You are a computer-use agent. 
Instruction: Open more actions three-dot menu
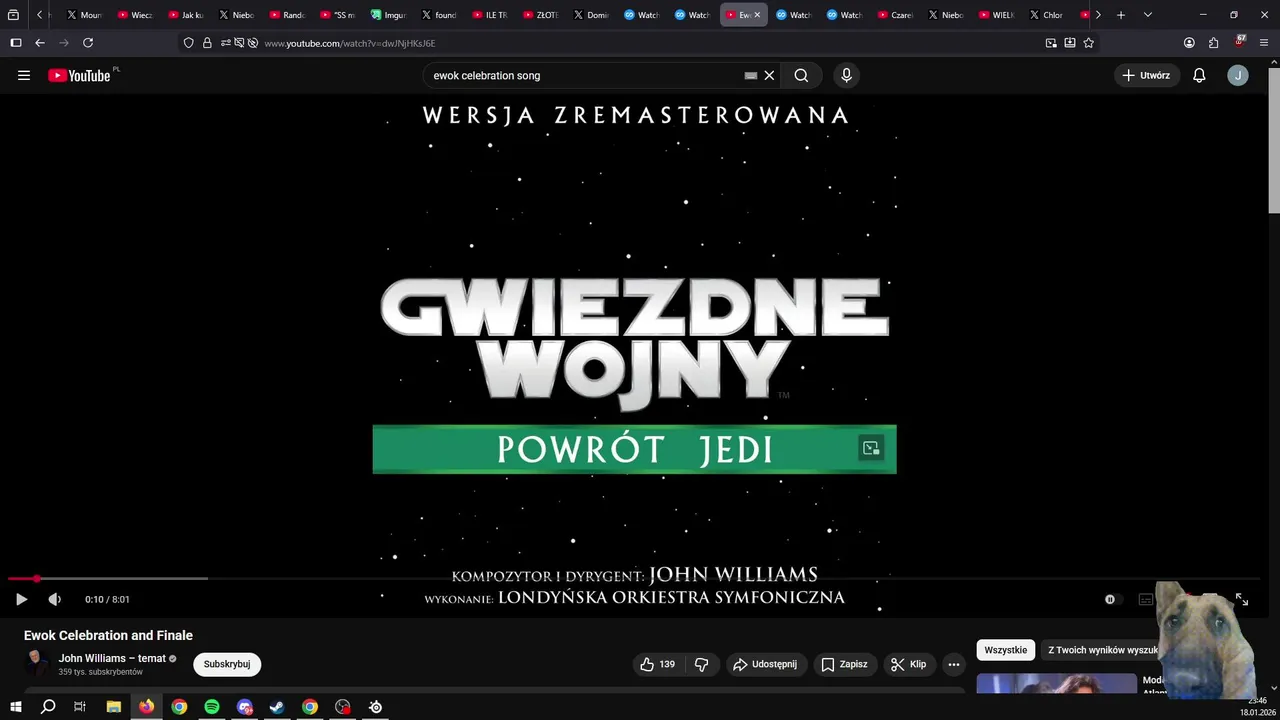coord(953,664)
